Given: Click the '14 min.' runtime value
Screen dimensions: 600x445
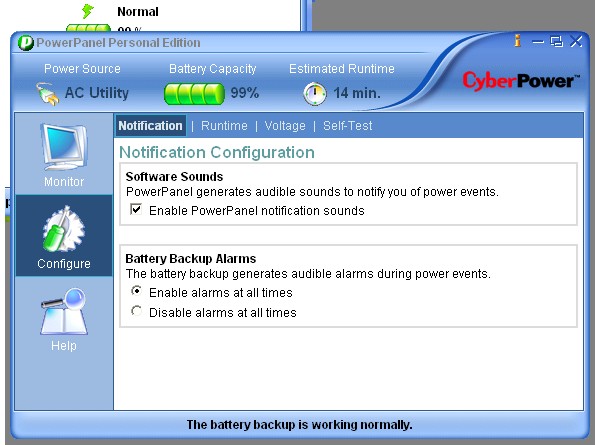Looking at the screenshot, I should 357,93.
